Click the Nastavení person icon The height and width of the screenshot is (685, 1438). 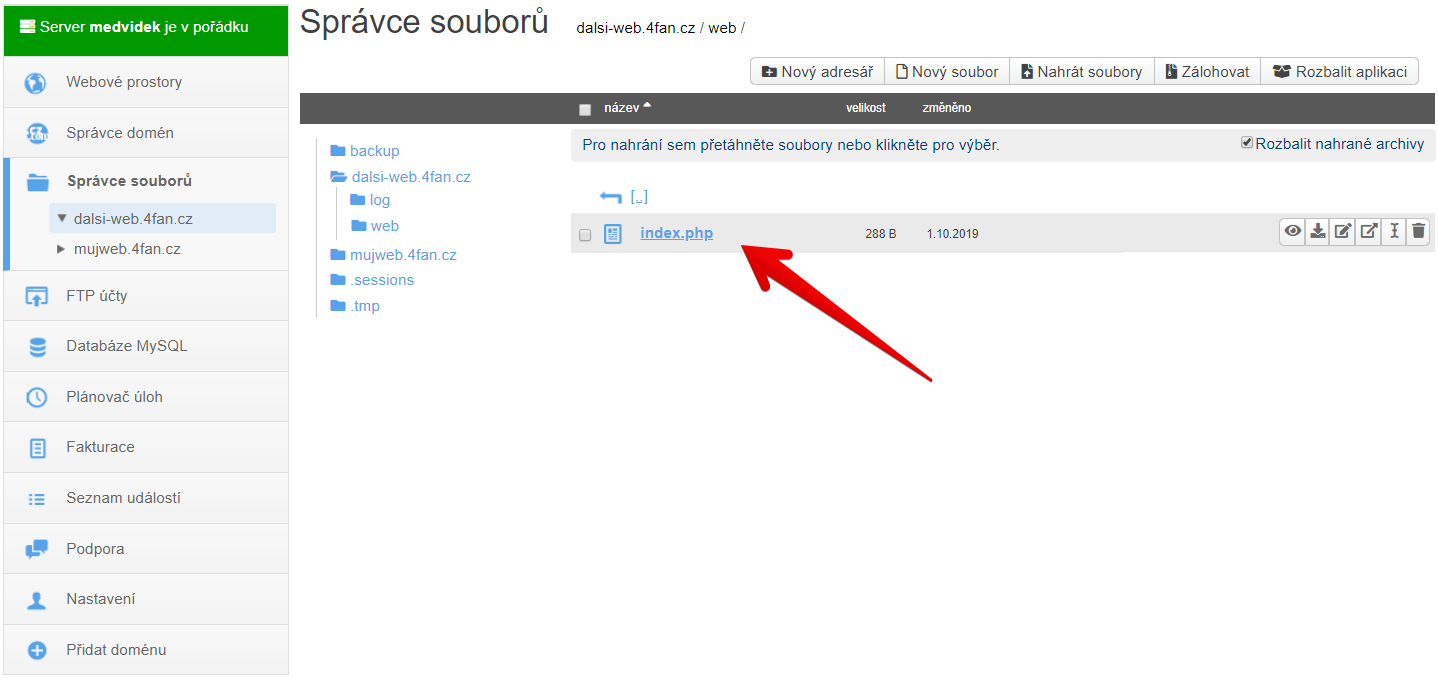[x=37, y=600]
